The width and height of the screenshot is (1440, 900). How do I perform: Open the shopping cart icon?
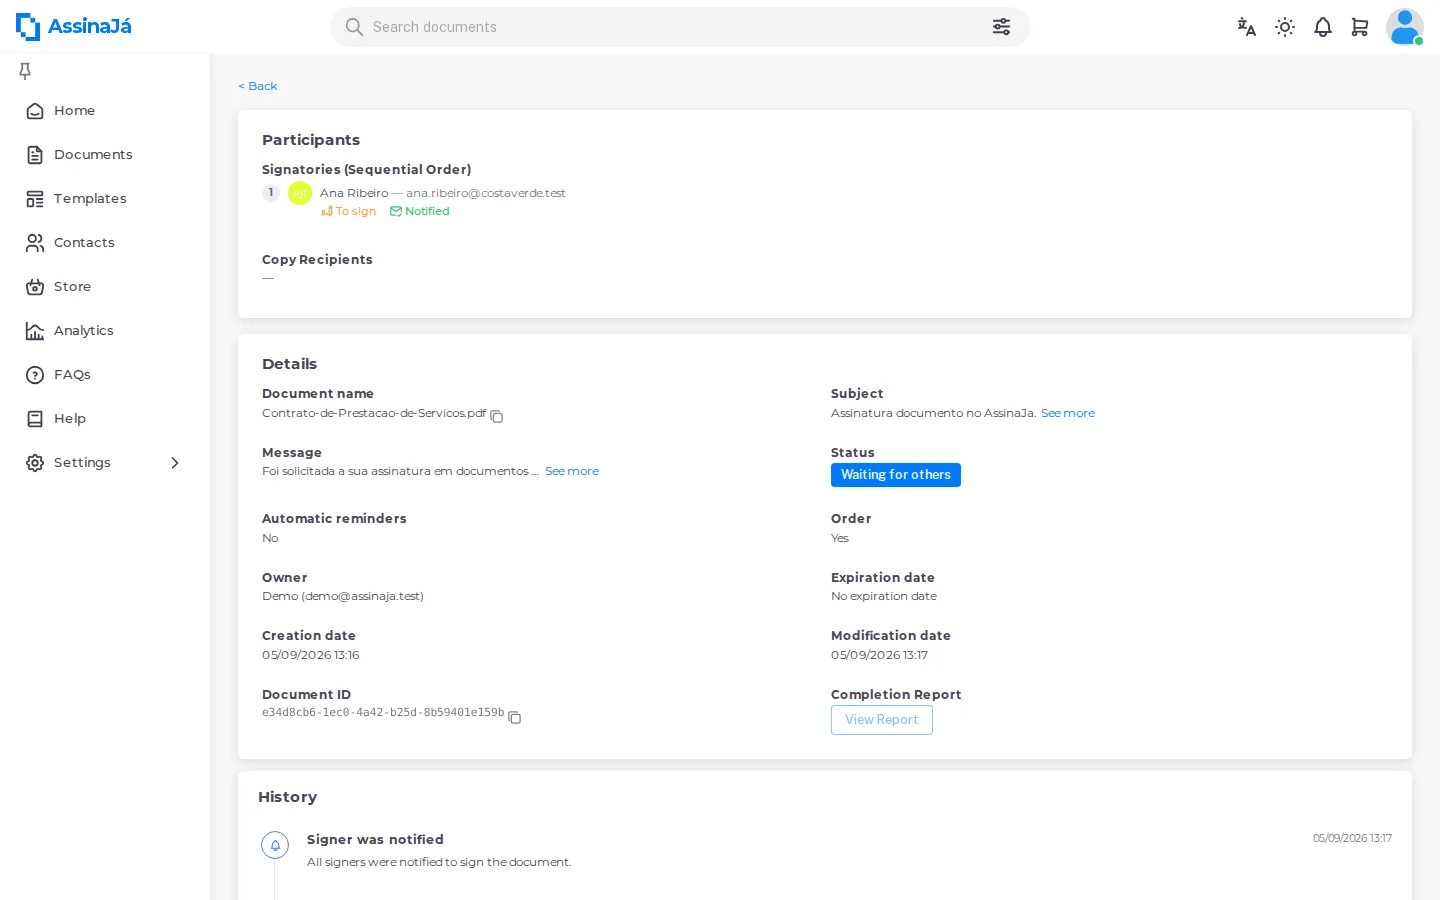(1360, 27)
